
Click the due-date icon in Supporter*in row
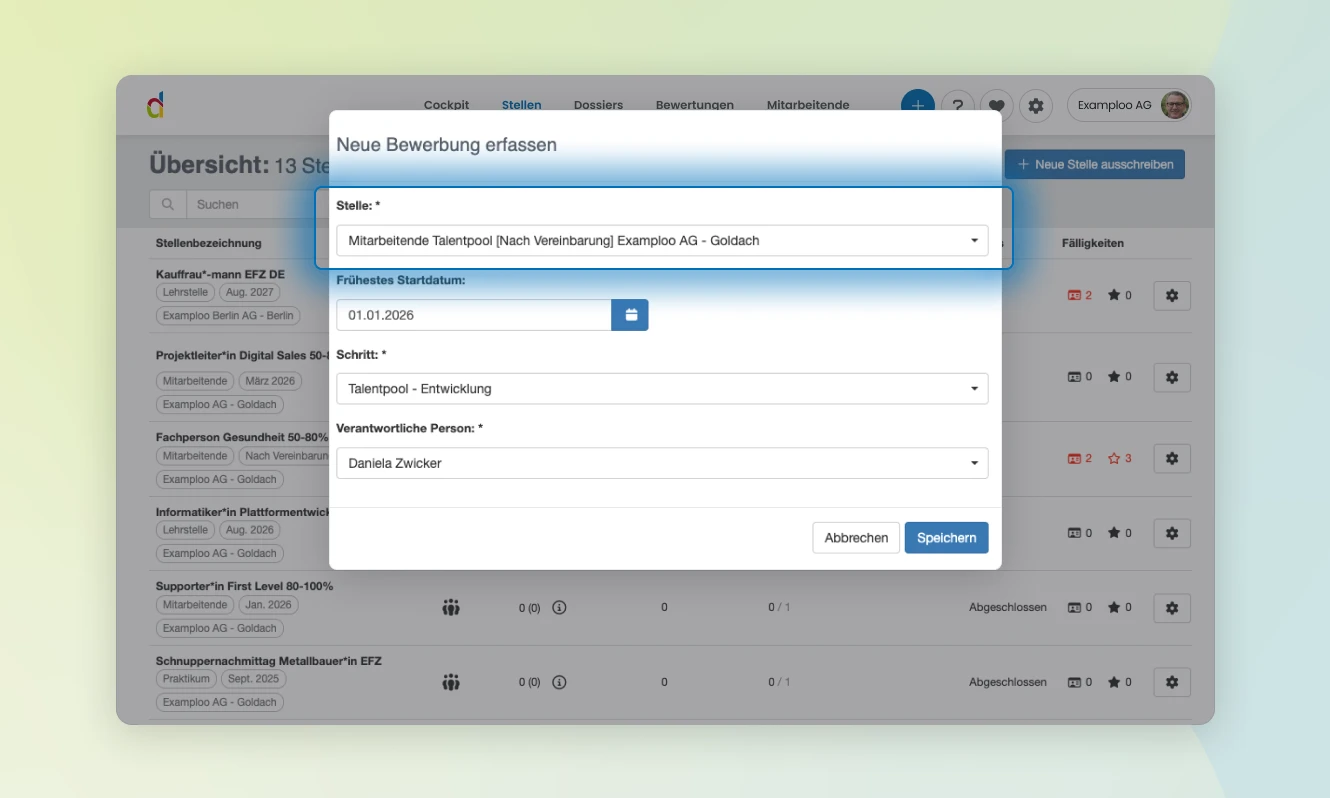click(x=1075, y=607)
